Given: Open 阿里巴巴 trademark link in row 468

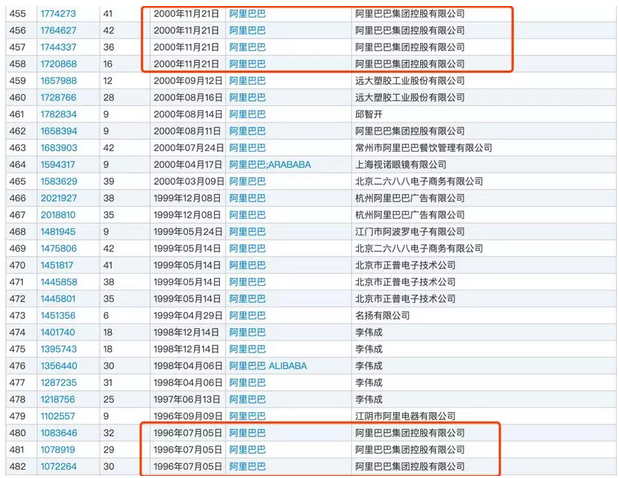Looking at the screenshot, I should point(248,232).
